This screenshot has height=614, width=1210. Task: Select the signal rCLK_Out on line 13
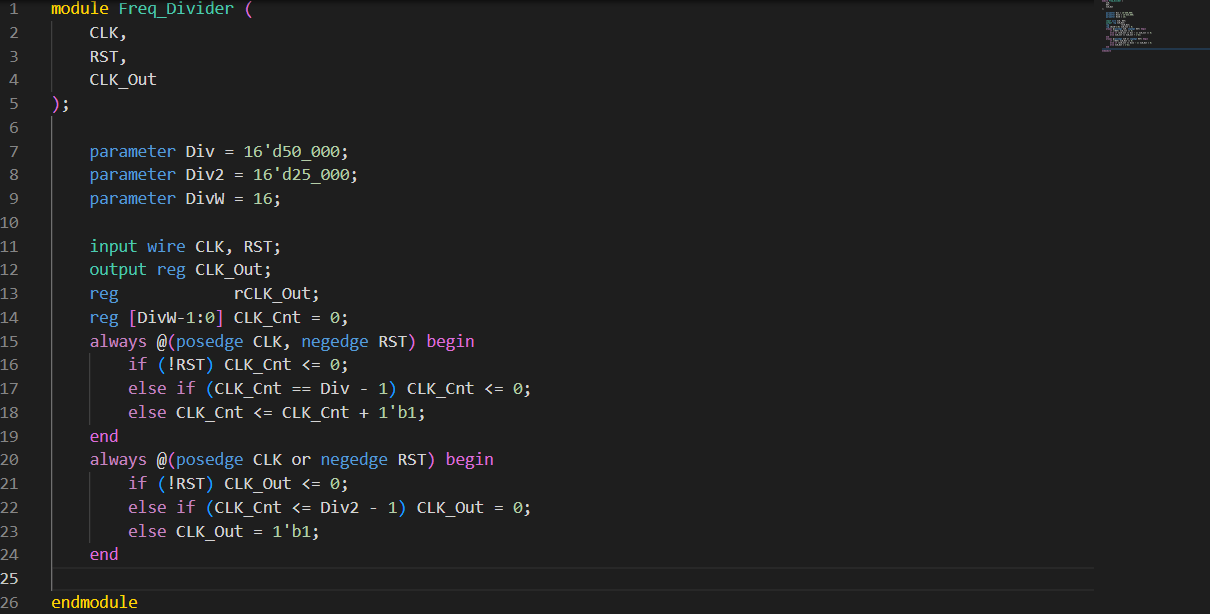click(x=273, y=293)
